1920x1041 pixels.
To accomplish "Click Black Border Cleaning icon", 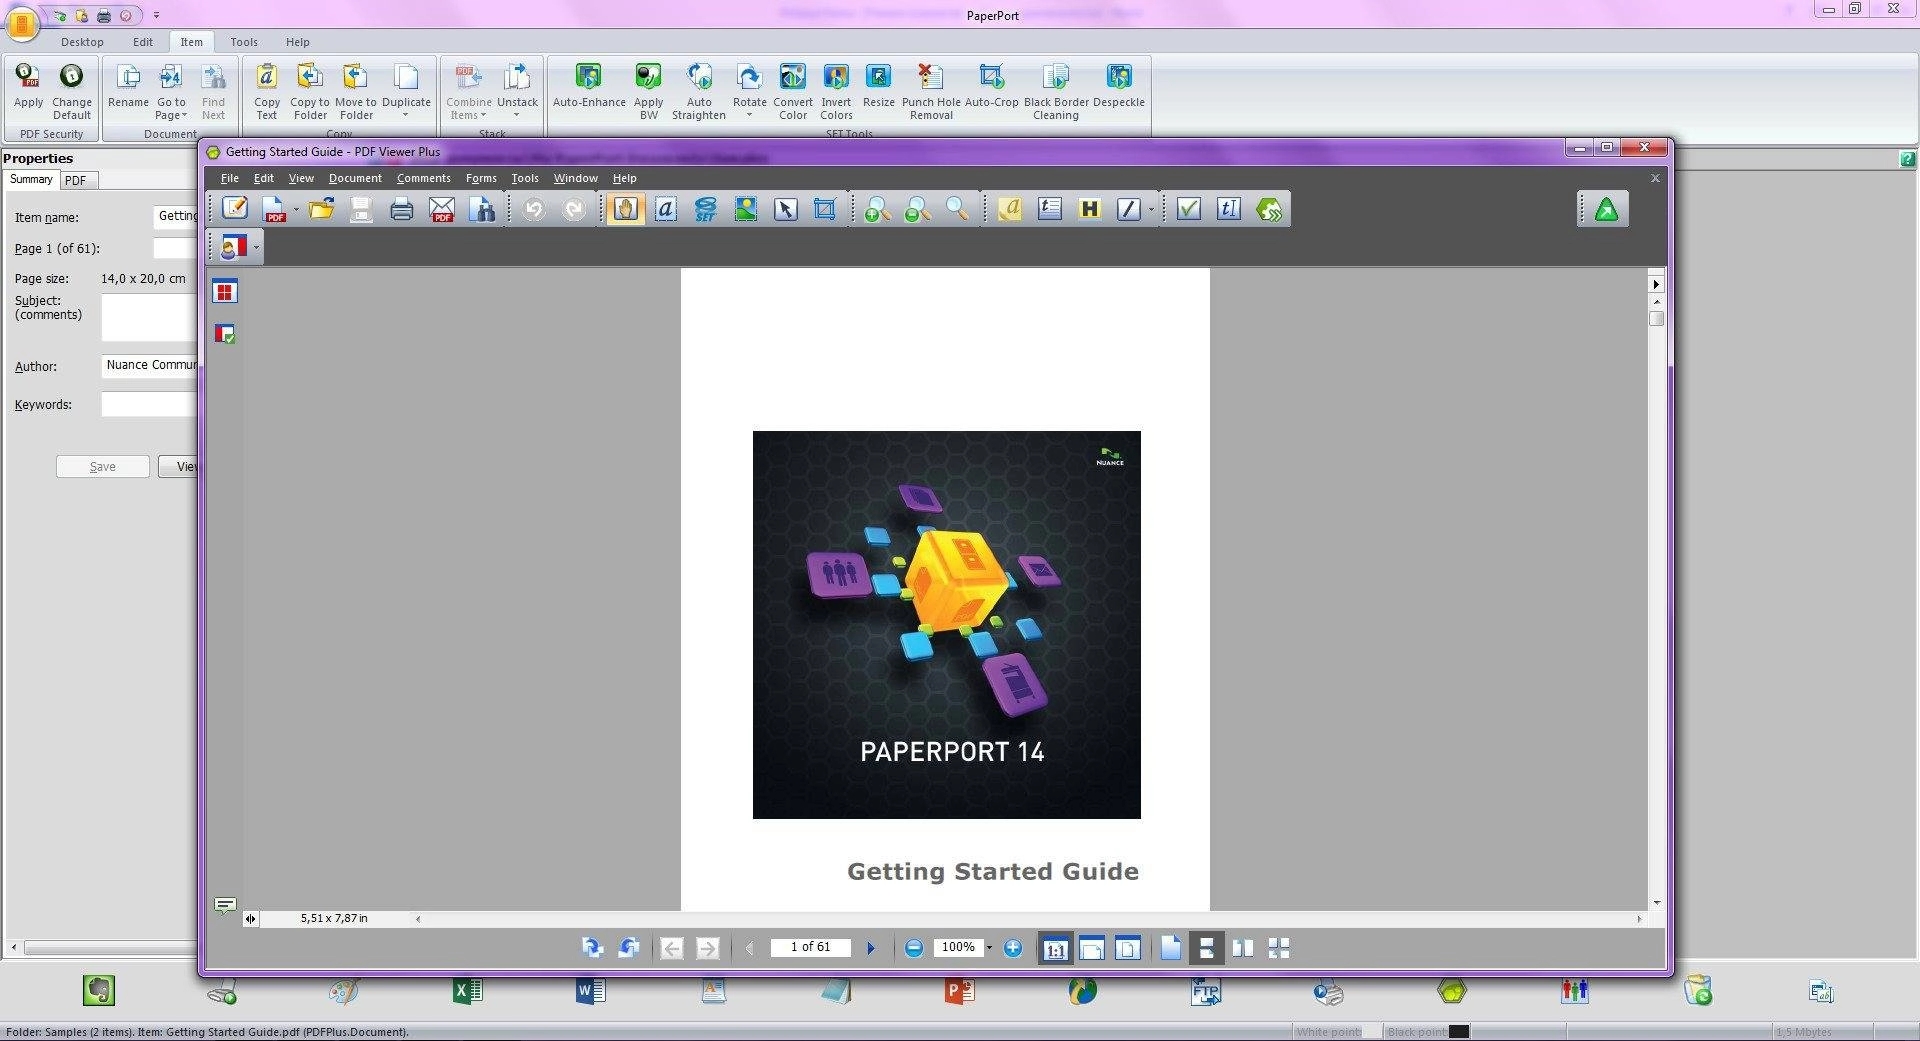I will pyautogui.click(x=1056, y=91).
